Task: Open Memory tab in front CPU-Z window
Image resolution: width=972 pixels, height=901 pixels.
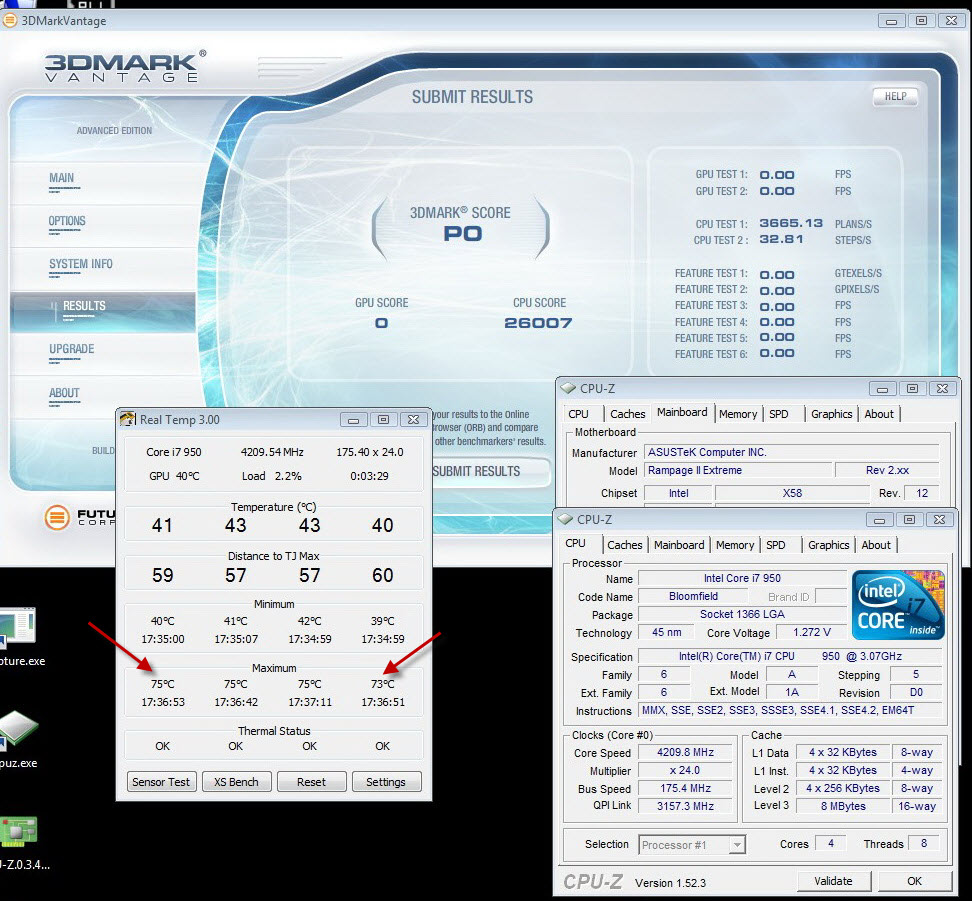Action: (735, 544)
